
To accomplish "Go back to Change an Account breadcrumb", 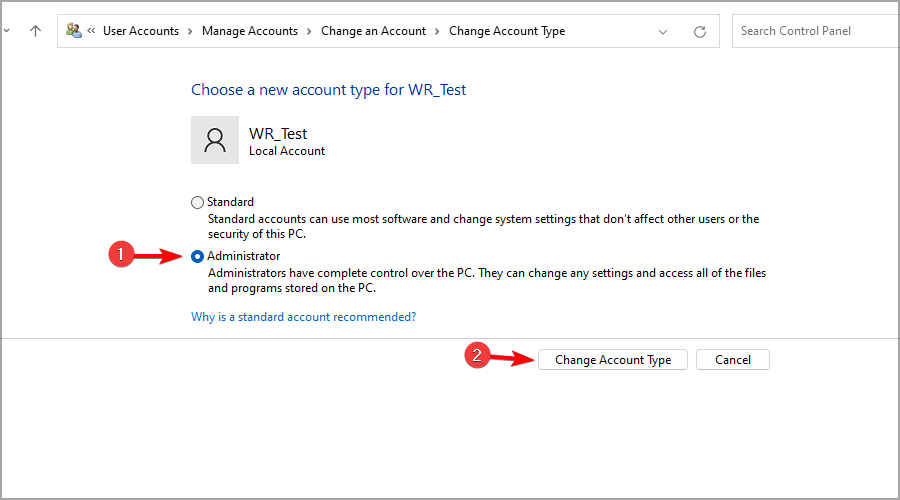I will (374, 31).
